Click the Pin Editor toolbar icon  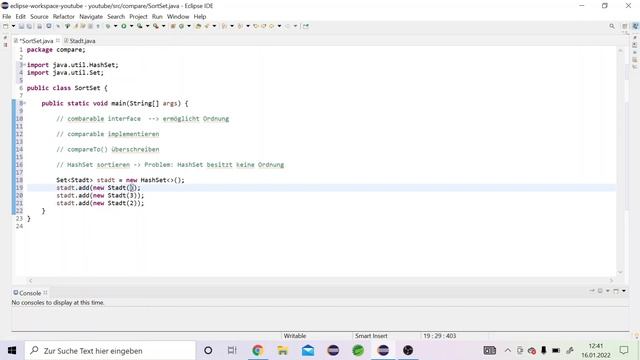point(305,26)
